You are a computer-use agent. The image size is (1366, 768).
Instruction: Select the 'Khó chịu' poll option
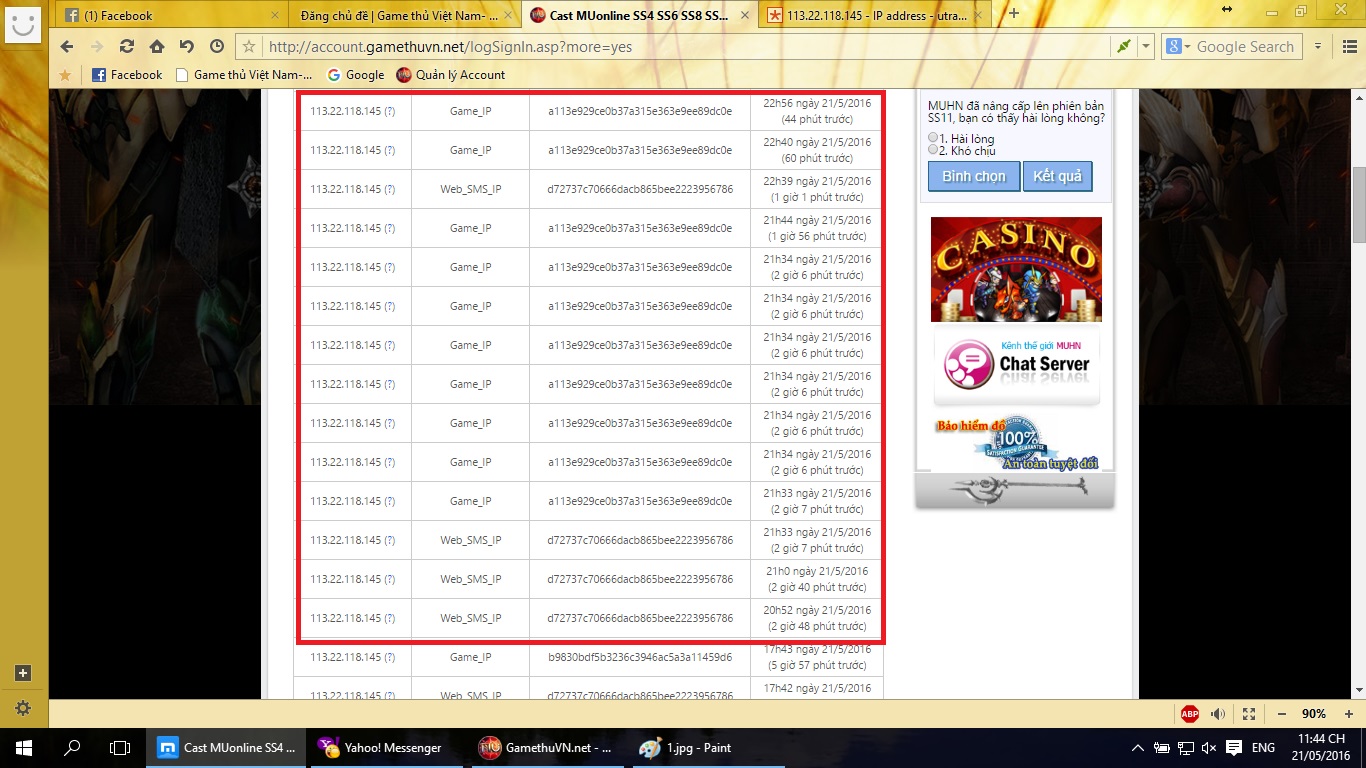point(933,150)
